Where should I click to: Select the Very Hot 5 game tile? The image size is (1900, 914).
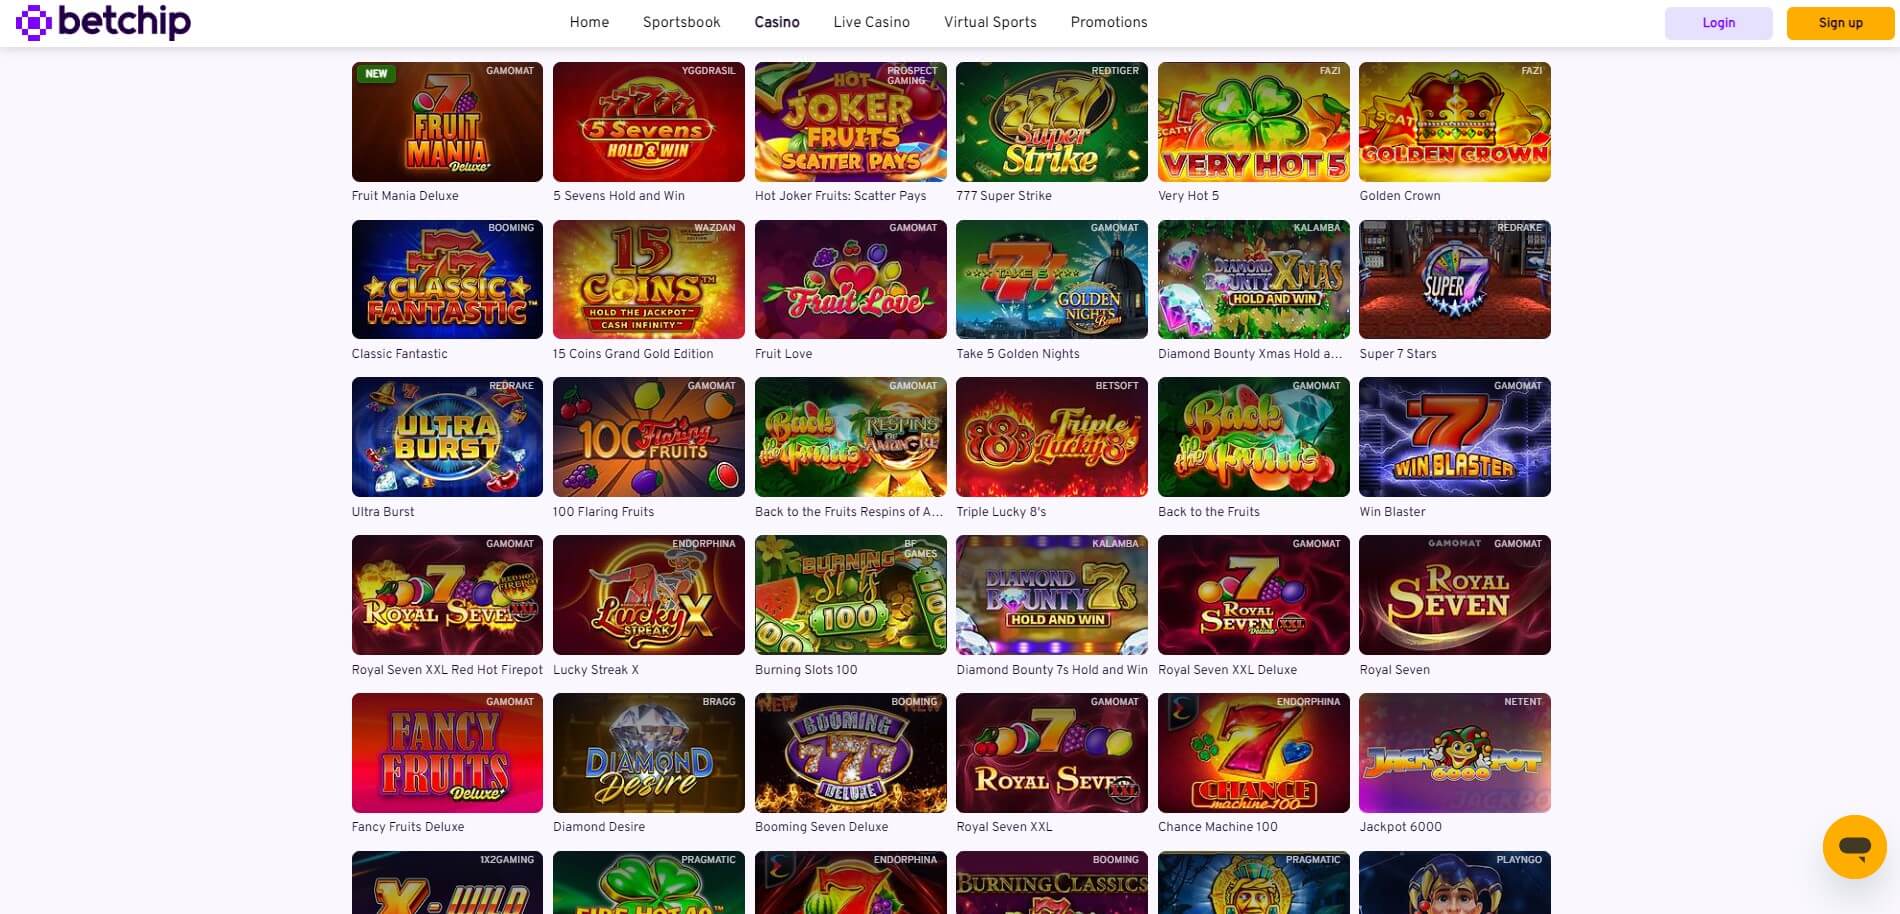(x=1254, y=122)
